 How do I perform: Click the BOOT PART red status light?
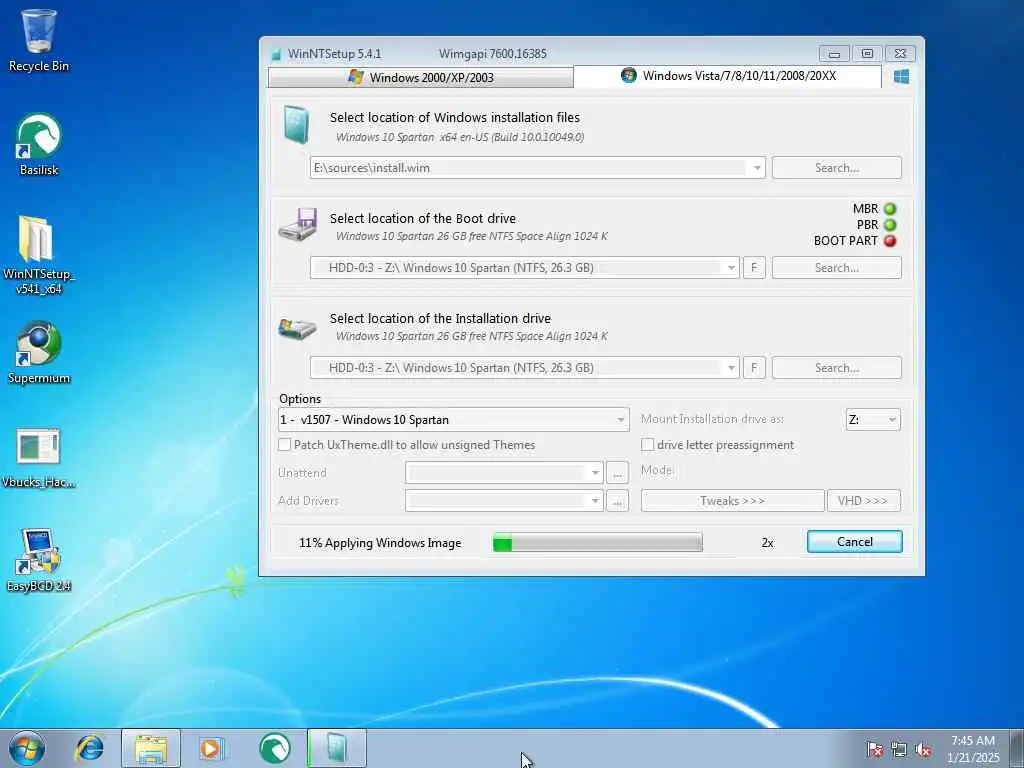(890, 240)
